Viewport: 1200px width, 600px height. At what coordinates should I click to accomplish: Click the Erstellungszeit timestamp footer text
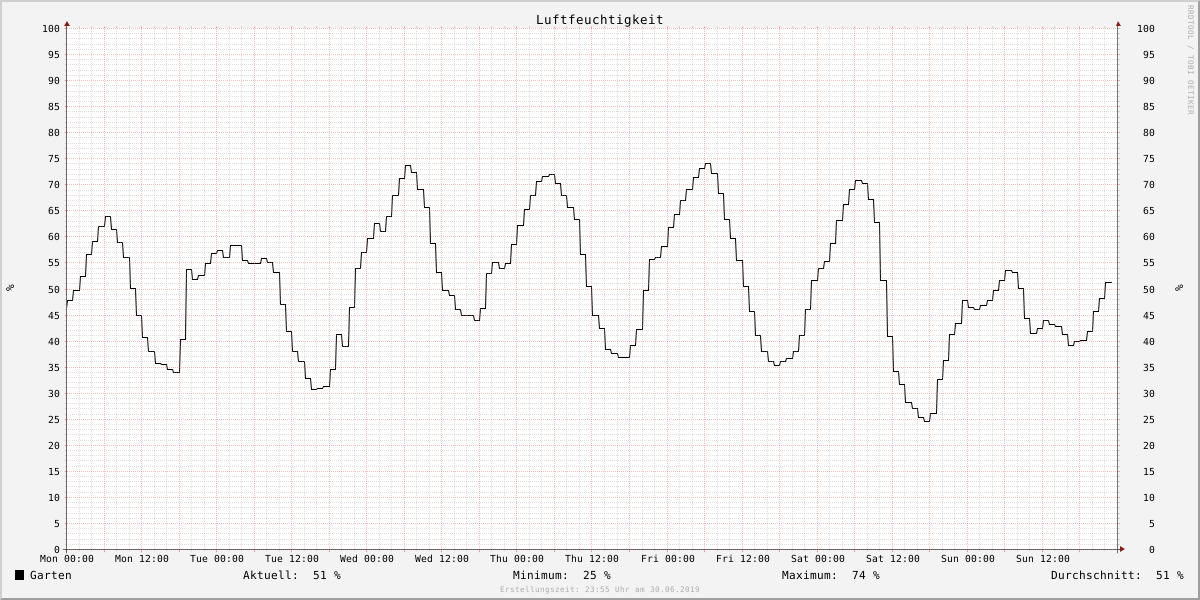tap(600, 590)
